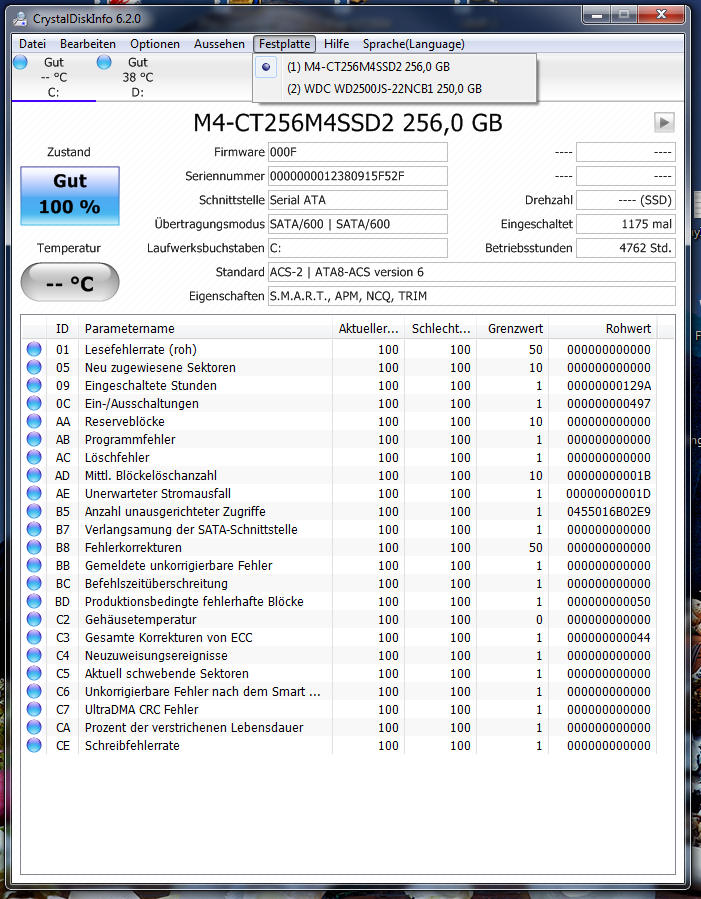The image size is (701, 899).
Task: Click status orb of UltraDMA CRC Fehler row
Action: pyautogui.click(x=34, y=709)
